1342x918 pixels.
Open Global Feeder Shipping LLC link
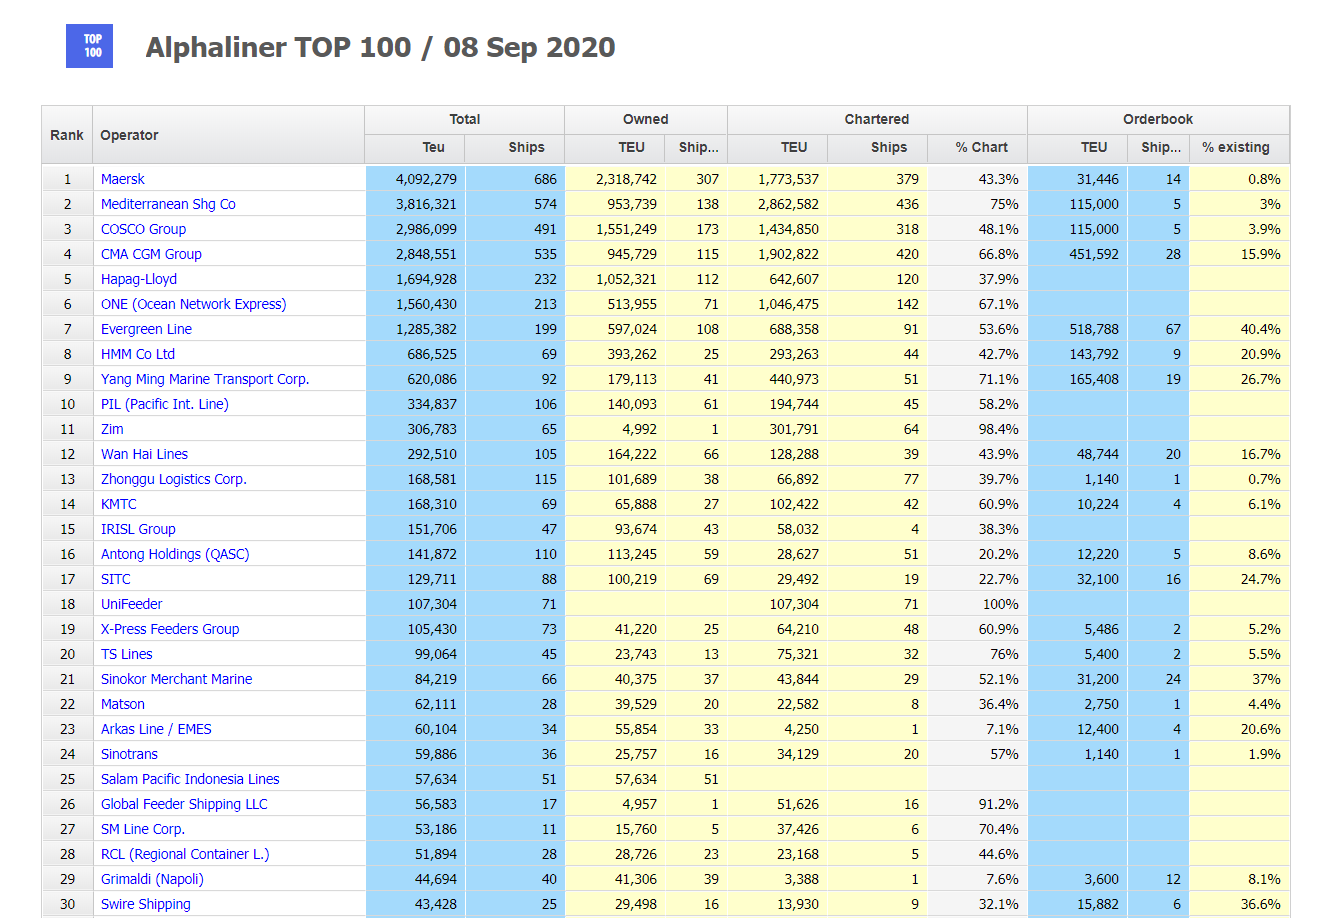pyautogui.click(x=184, y=804)
